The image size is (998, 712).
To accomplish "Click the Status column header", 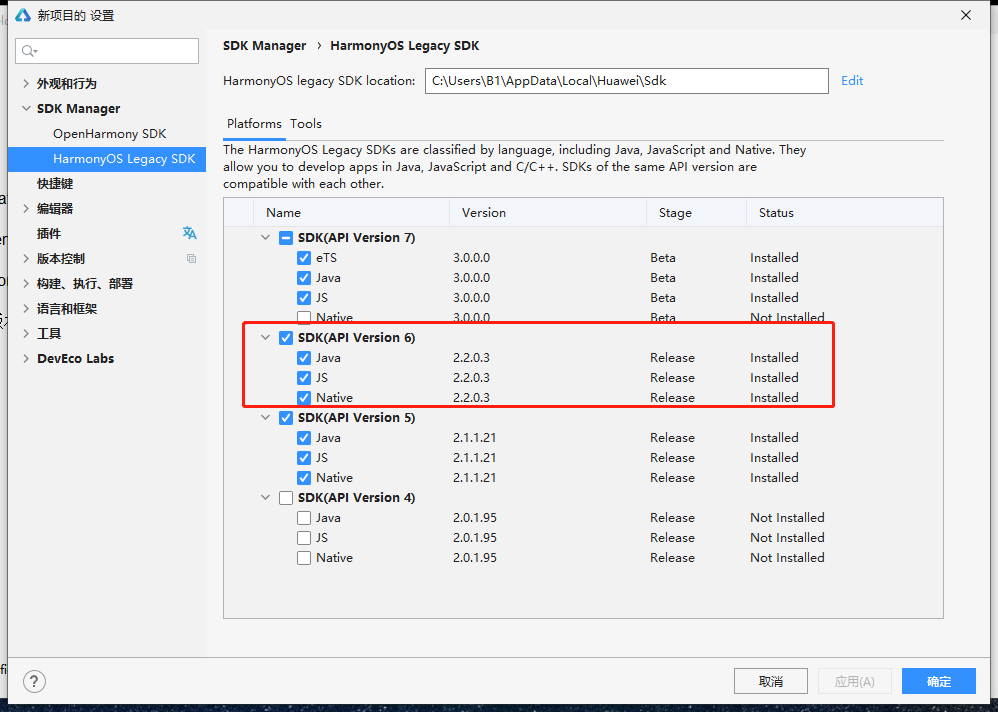I will pos(845,213).
